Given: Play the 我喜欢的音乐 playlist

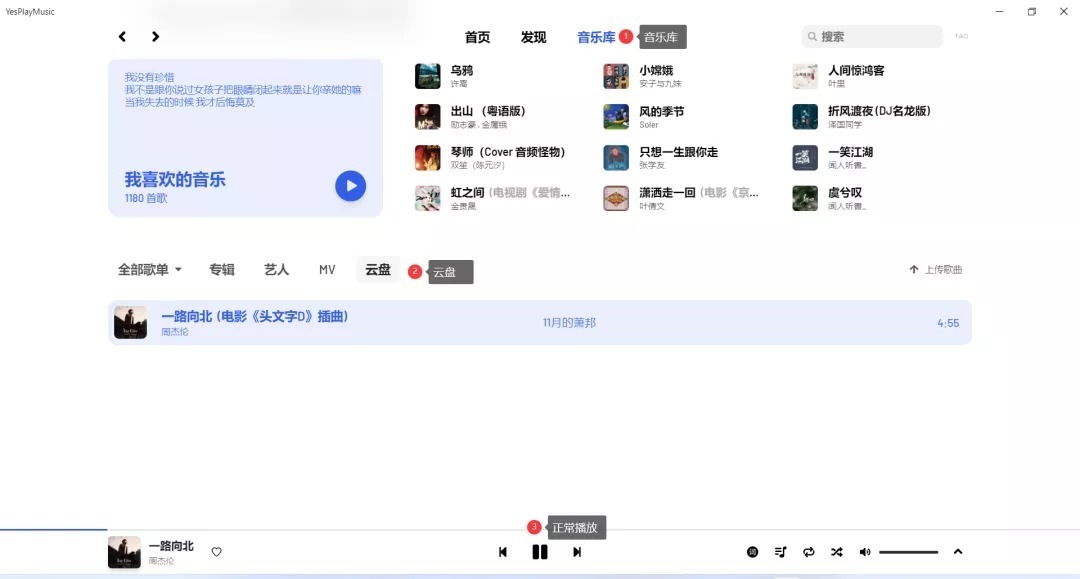Looking at the screenshot, I should pyautogui.click(x=351, y=186).
